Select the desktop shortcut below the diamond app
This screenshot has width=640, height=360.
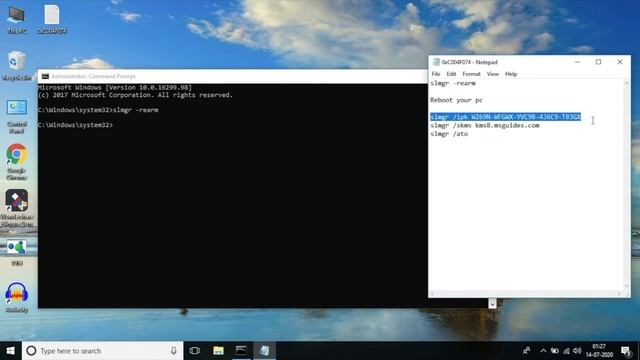17,253
